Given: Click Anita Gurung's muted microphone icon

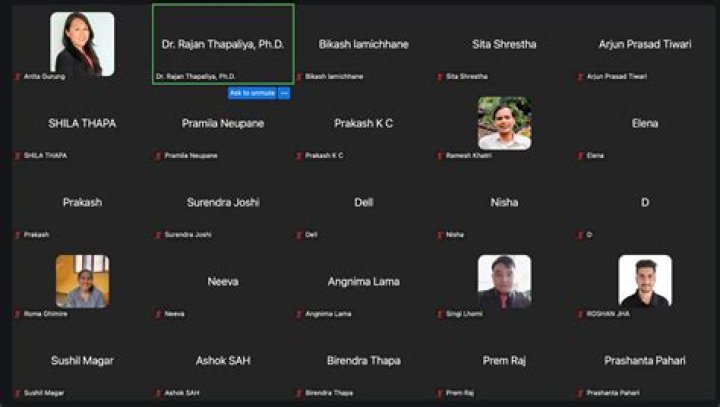Looking at the screenshot, I should coord(17,77).
